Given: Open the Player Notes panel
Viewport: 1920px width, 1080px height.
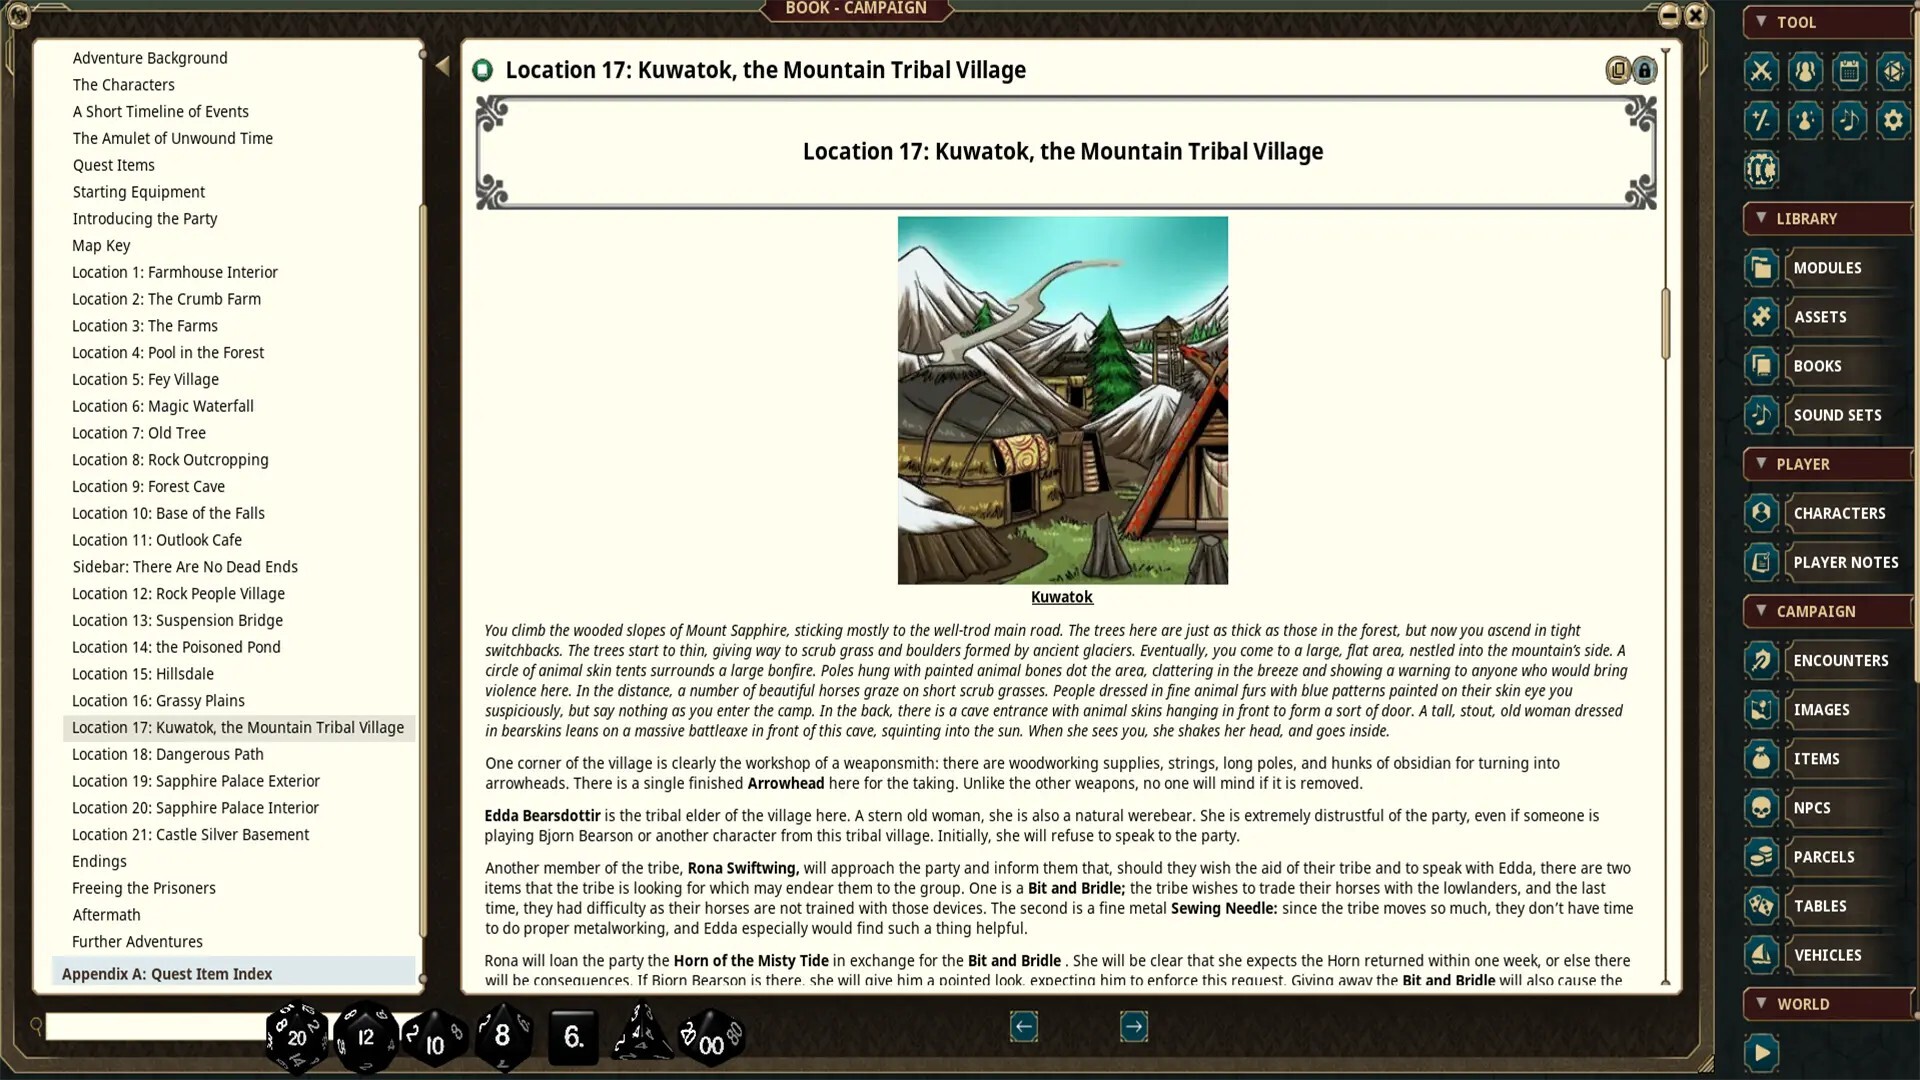Looking at the screenshot, I should point(1845,562).
